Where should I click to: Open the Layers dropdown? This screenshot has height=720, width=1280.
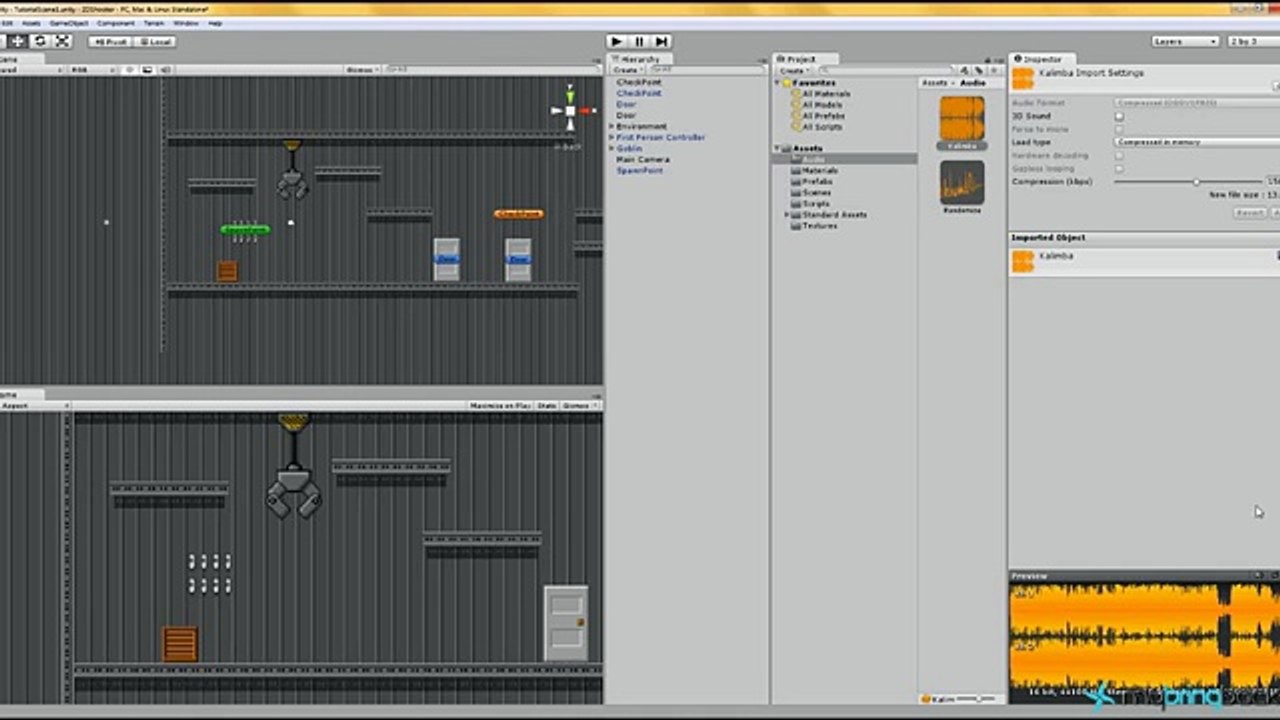pyautogui.click(x=1185, y=41)
